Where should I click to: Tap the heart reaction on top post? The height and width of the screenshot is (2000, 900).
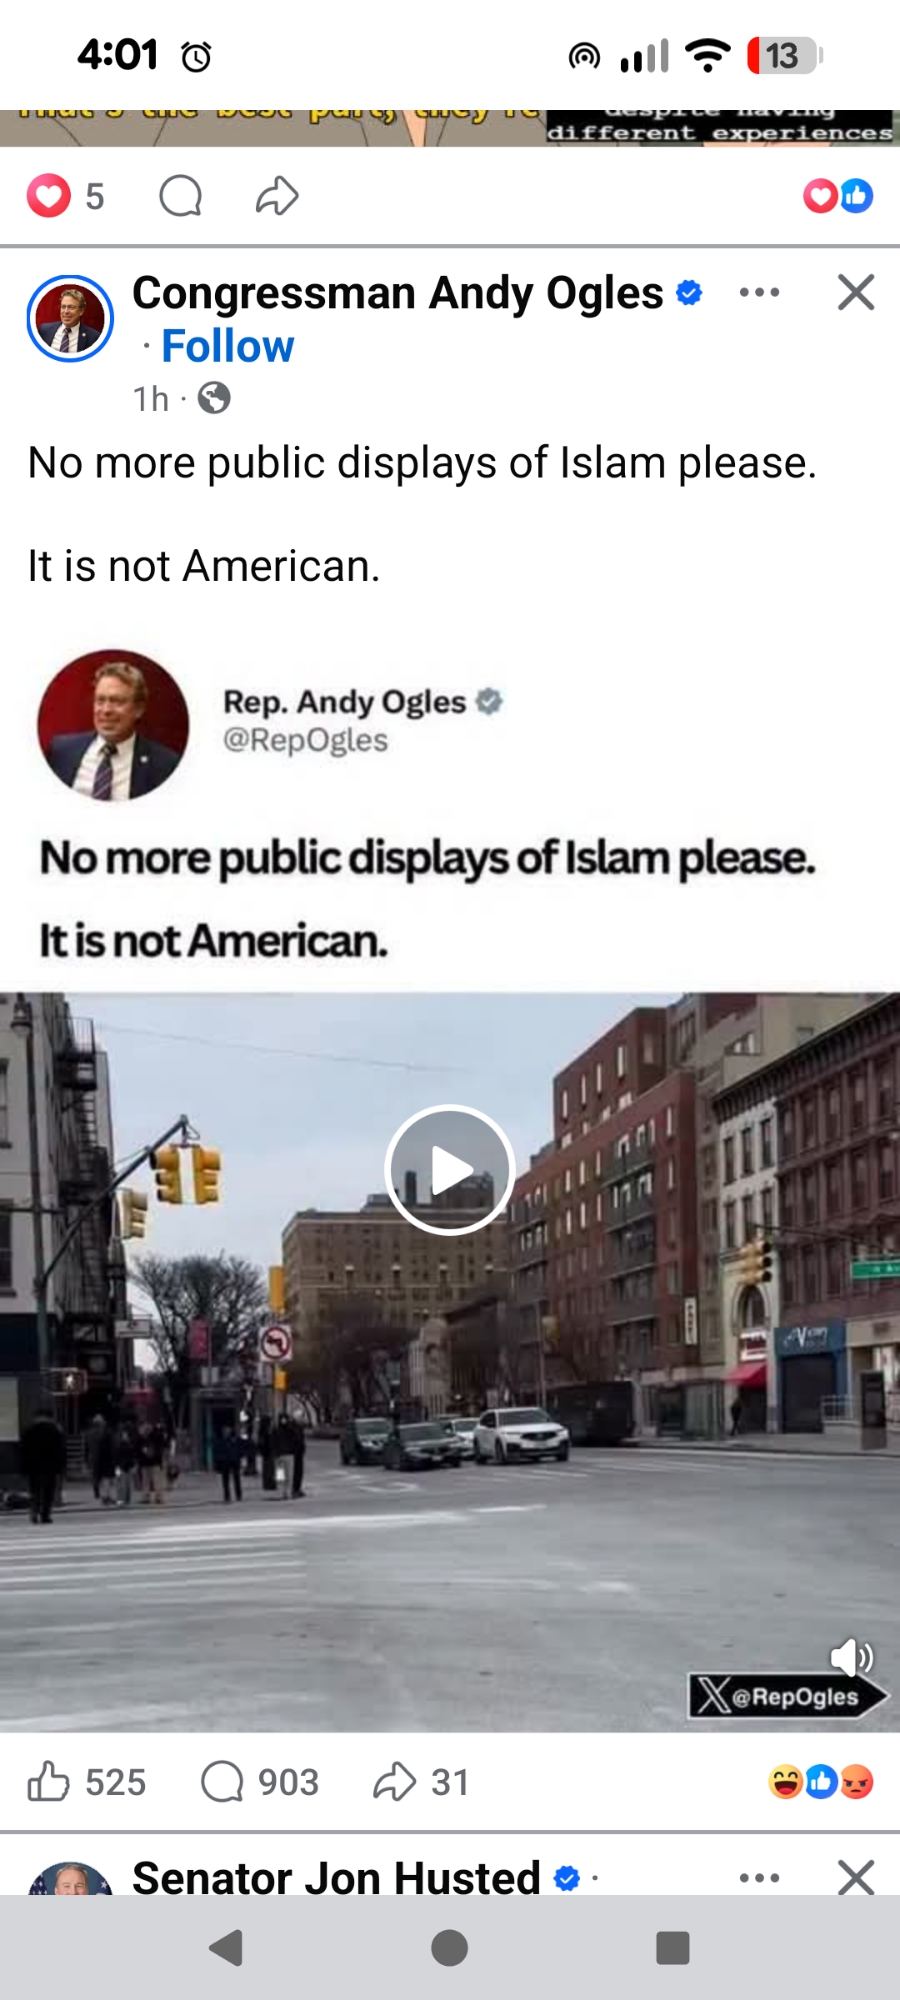coord(49,196)
